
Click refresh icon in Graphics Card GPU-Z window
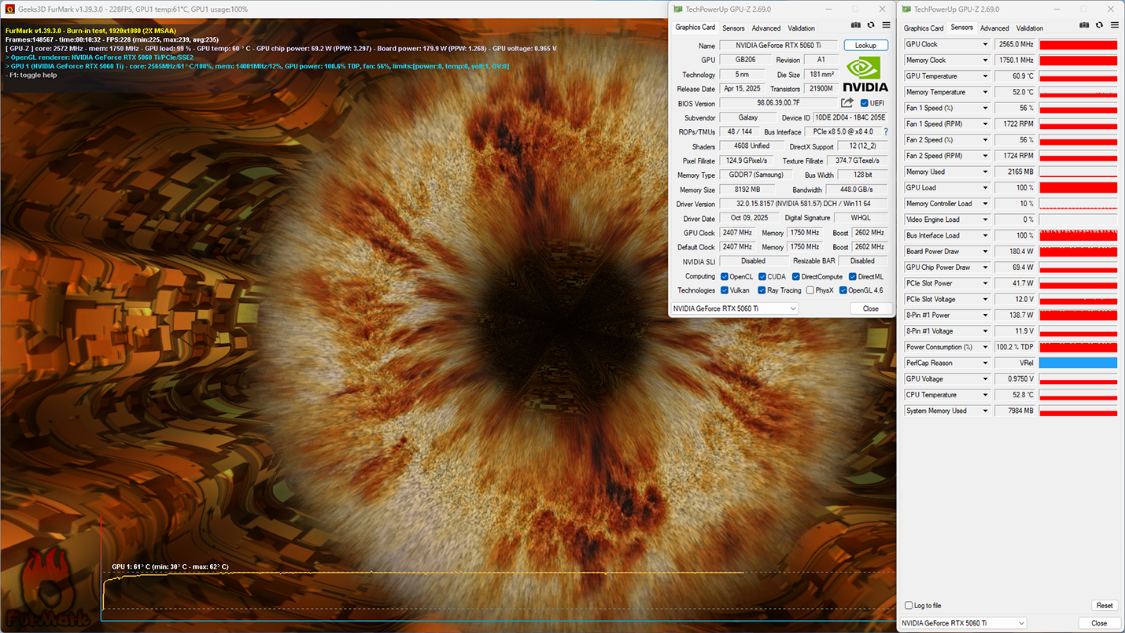coord(871,25)
